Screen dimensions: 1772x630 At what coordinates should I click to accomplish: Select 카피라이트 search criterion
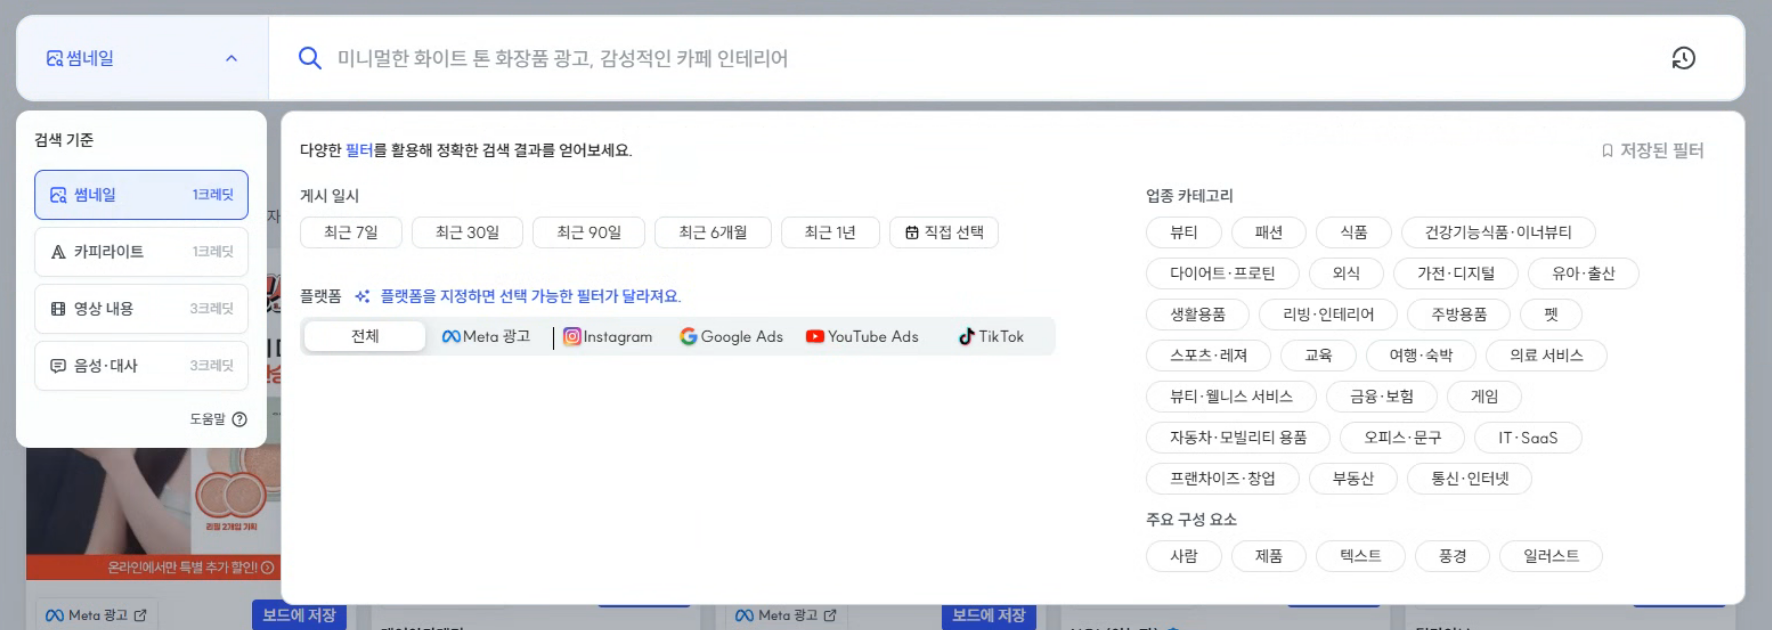[x=142, y=252]
